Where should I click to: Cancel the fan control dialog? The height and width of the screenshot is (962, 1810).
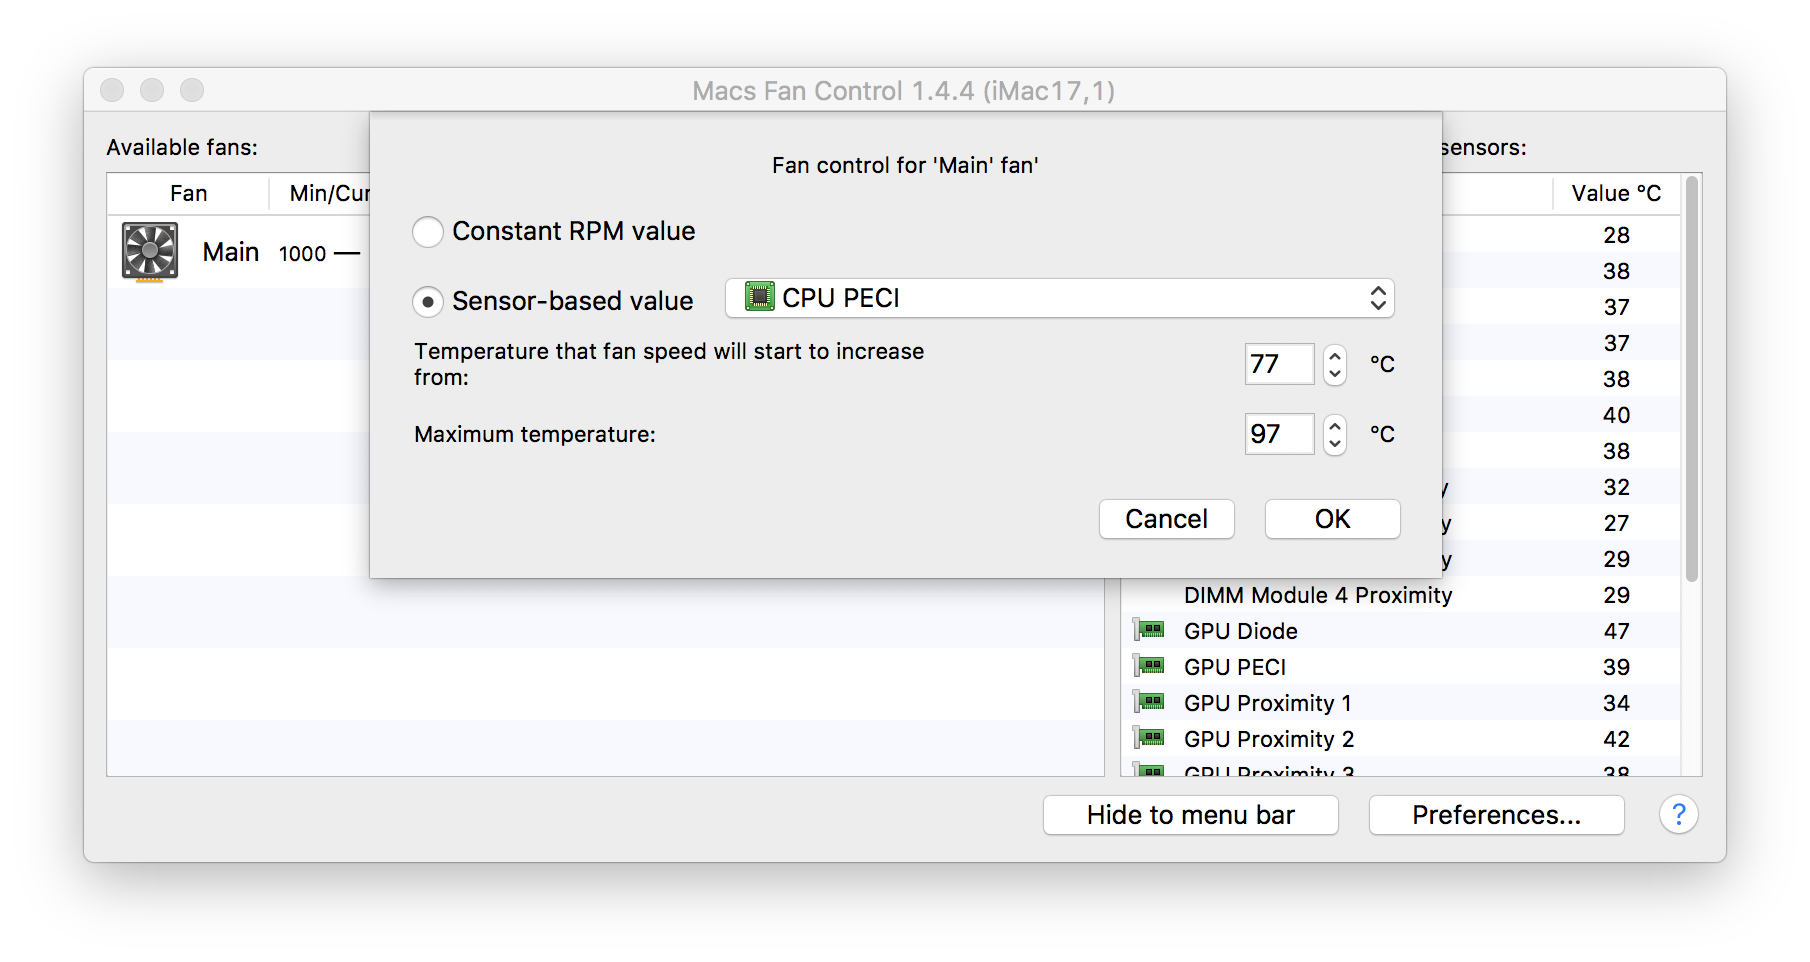1167,519
